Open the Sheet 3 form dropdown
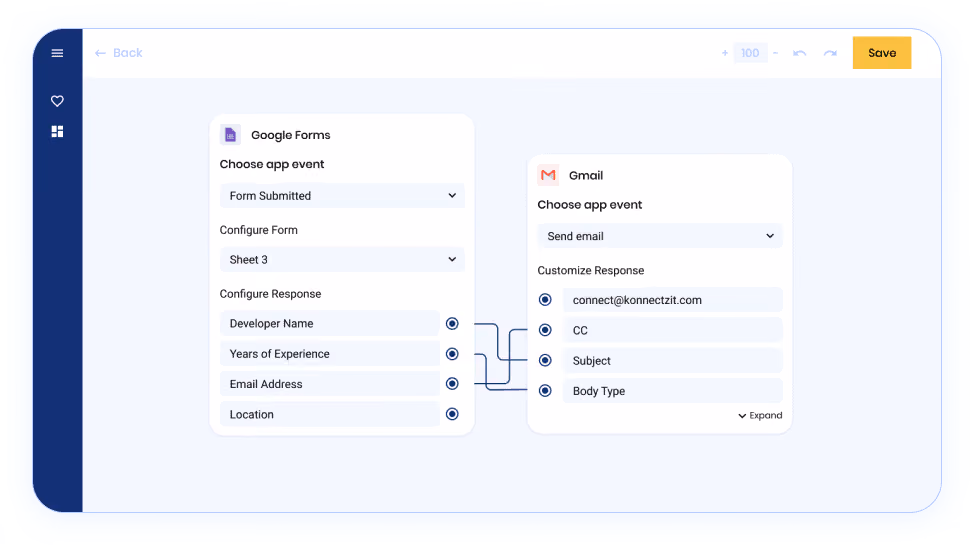This screenshot has width=974, height=549. point(342,260)
